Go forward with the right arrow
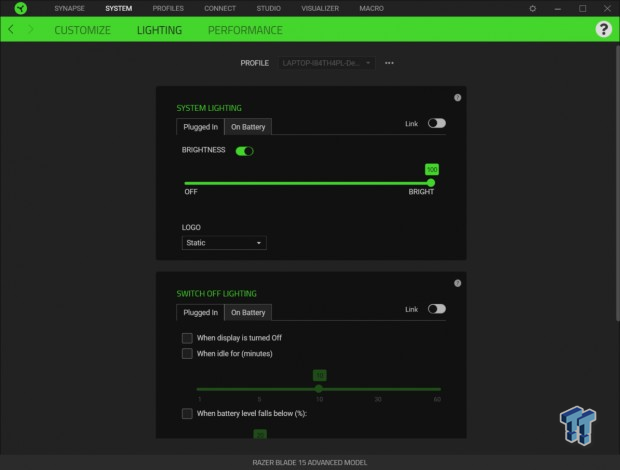This screenshot has width=620, height=470. [x=30, y=29]
